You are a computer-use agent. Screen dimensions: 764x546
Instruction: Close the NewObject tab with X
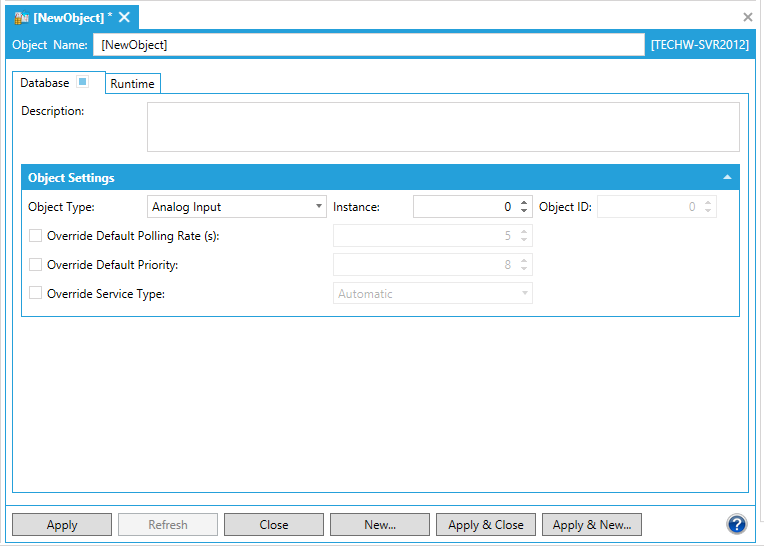pyautogui.click(x=125, y=18)
